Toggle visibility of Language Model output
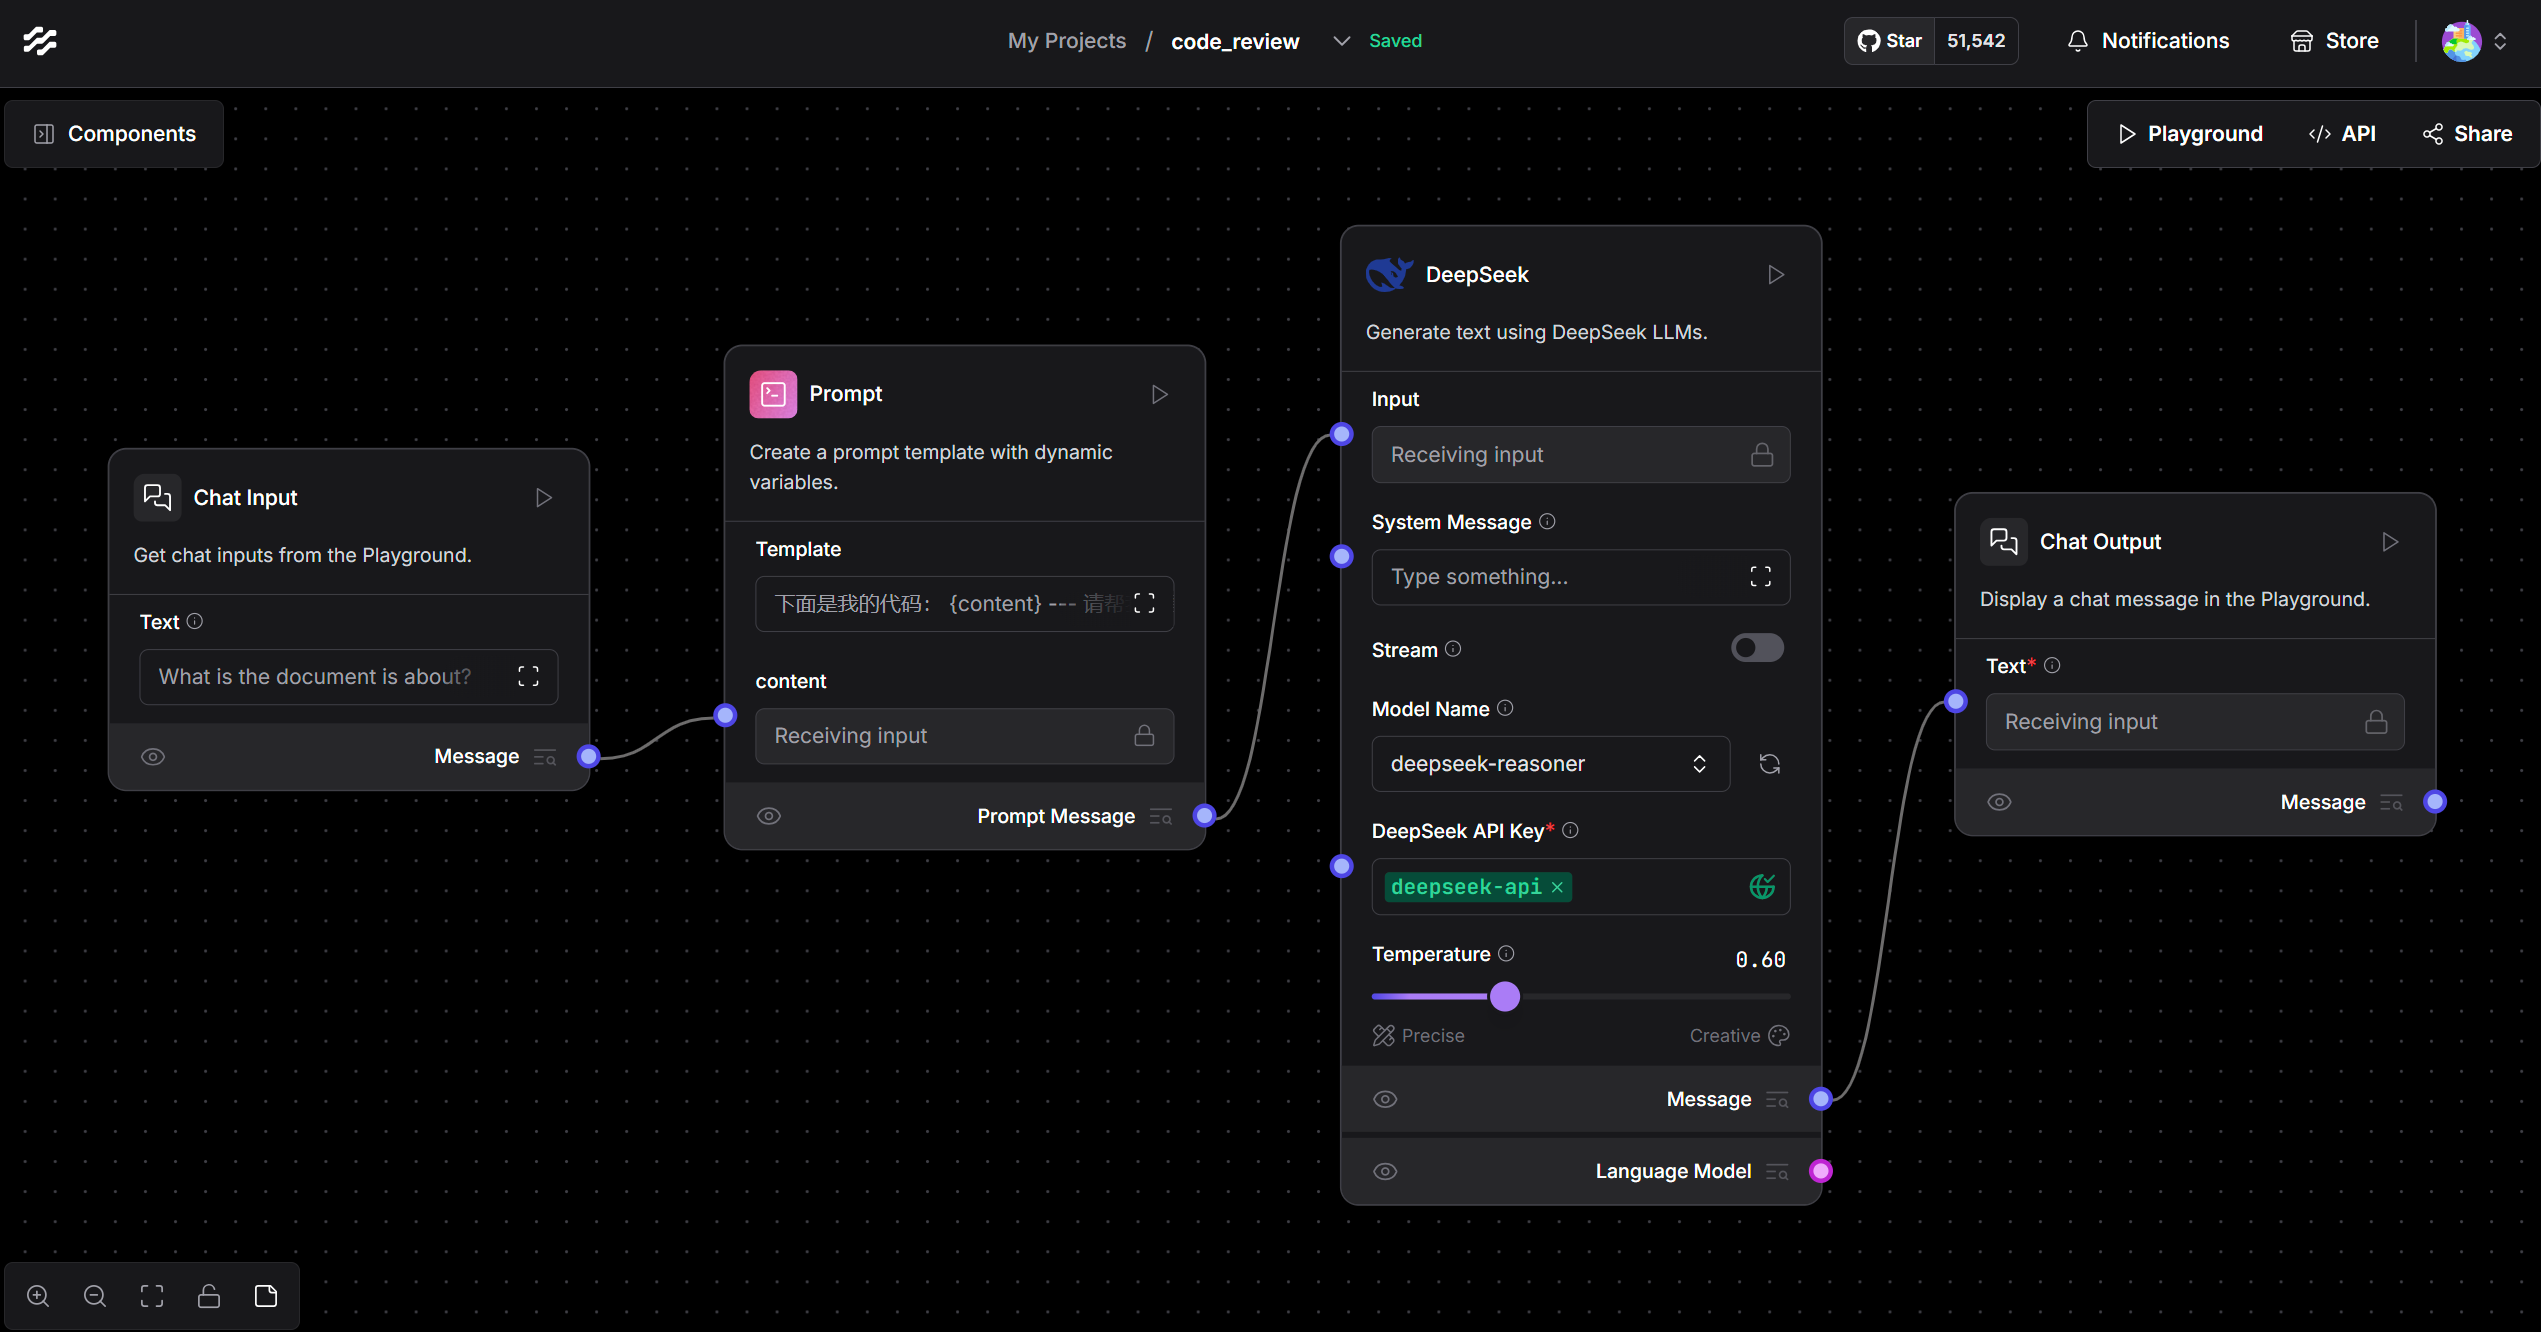2541x1332 pixels. 1385,1171
